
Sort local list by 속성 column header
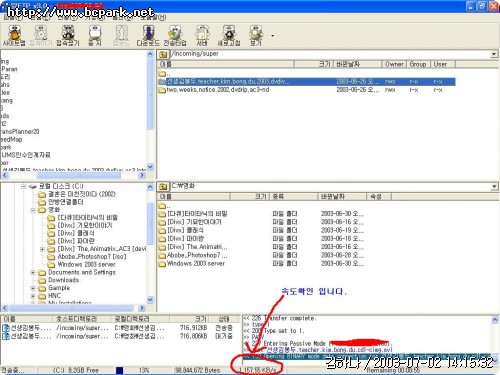tap(379, 197)
